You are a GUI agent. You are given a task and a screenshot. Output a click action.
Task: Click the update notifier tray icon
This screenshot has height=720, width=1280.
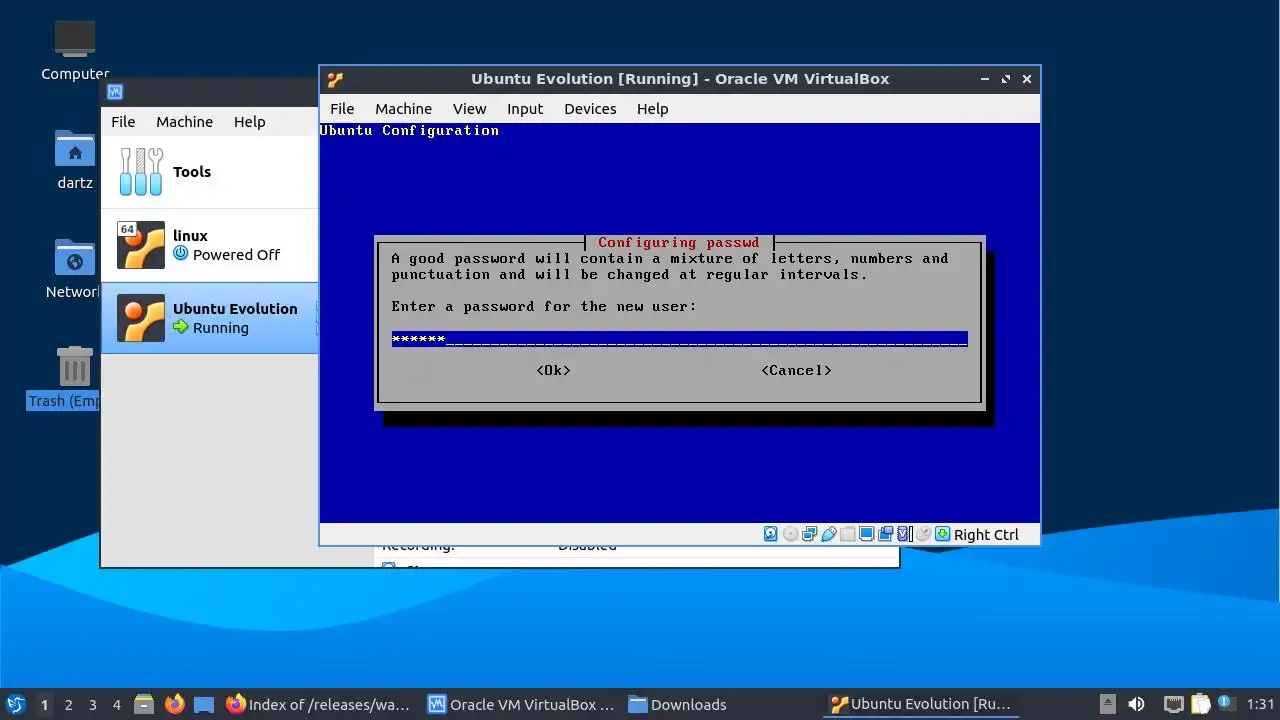click(1225, 704)
